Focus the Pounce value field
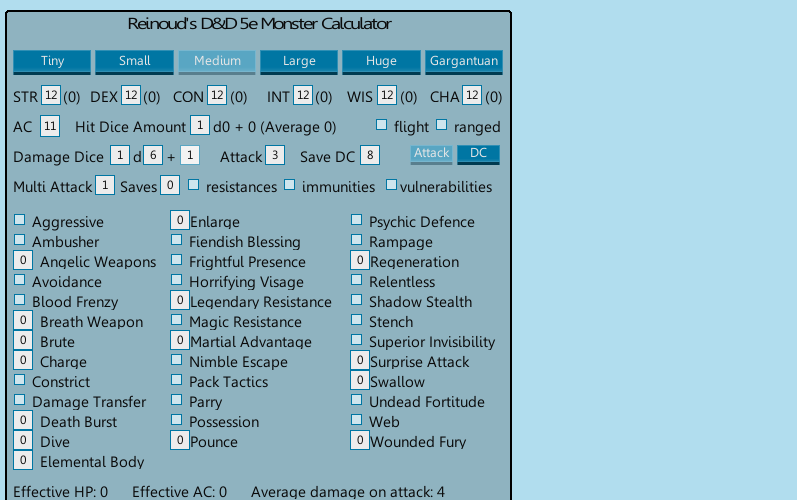Image resolution: width=797 pixels, height=500 pixels. coord(179,440)
